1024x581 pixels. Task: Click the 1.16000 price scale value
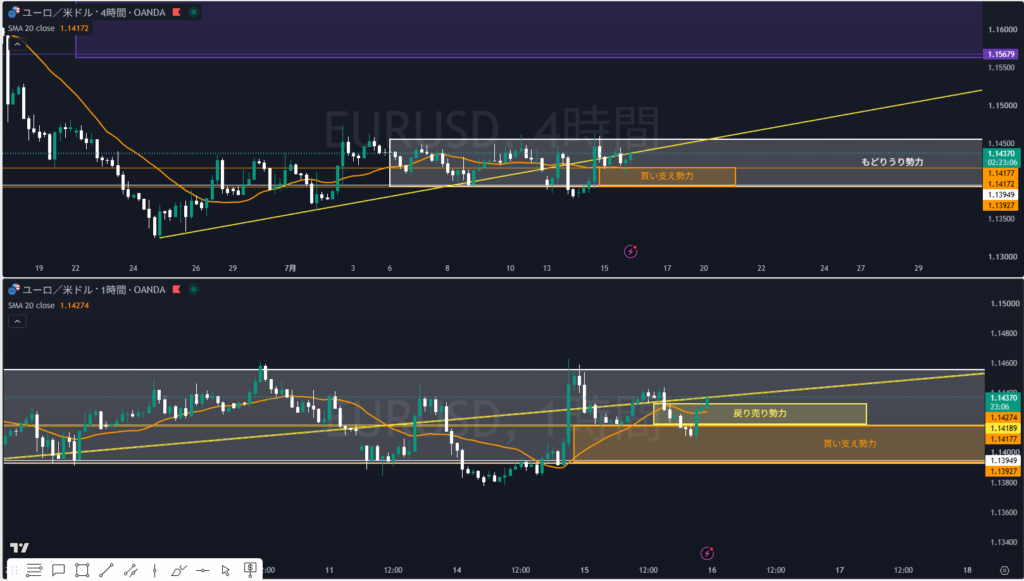click(1002, 29)
